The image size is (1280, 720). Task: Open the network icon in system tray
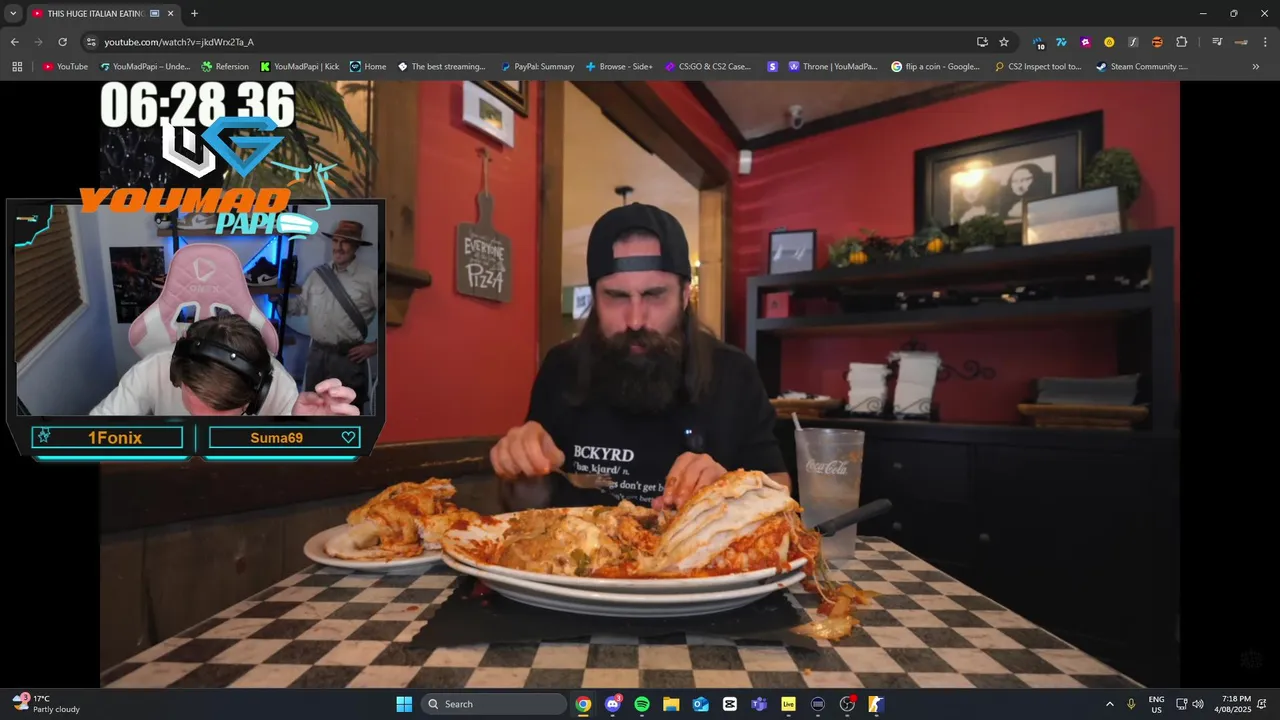(1181, 704)
